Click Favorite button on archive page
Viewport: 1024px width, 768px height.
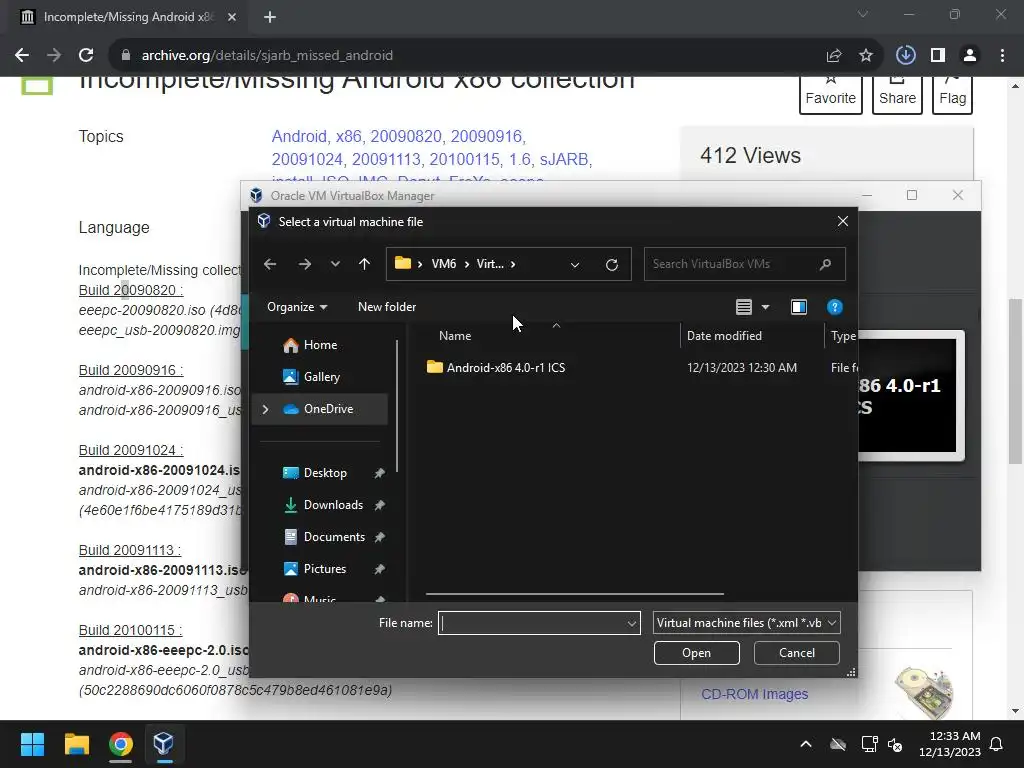click(831, 95)
